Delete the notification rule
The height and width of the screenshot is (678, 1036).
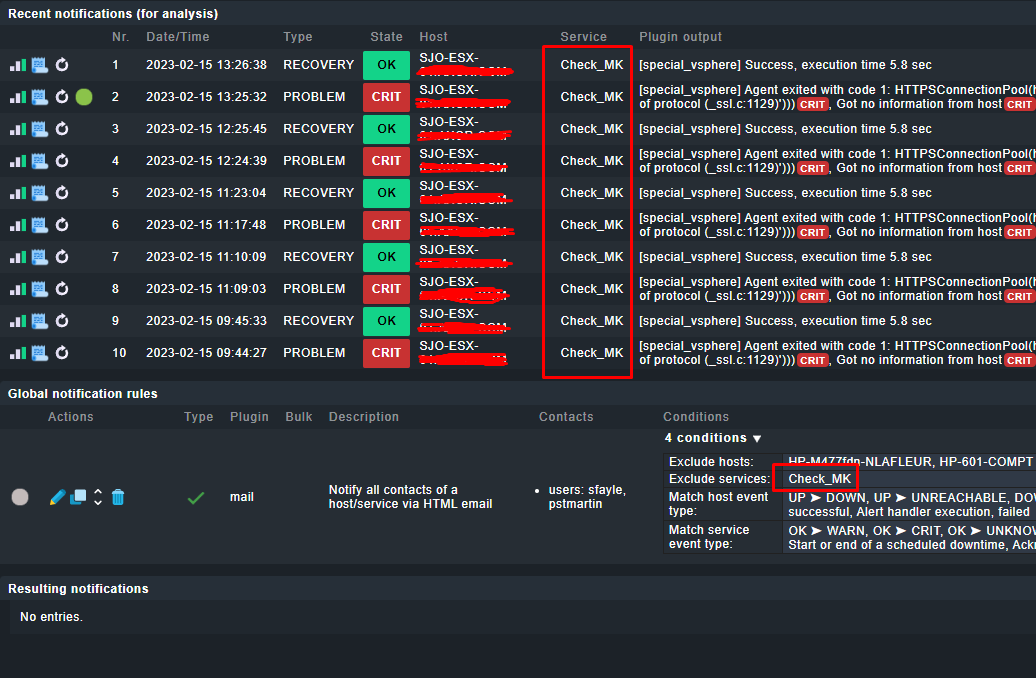[117, 497]
